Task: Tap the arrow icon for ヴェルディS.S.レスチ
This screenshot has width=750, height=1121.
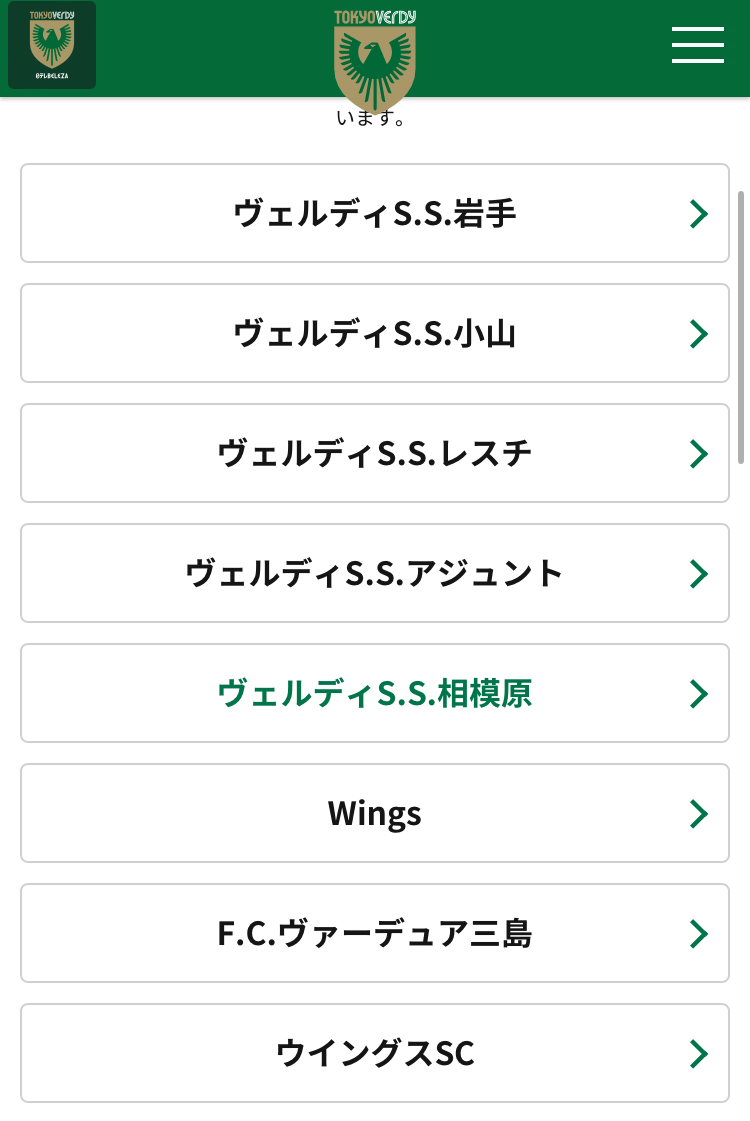Action: pyautogui.click(x=699, y=454)
